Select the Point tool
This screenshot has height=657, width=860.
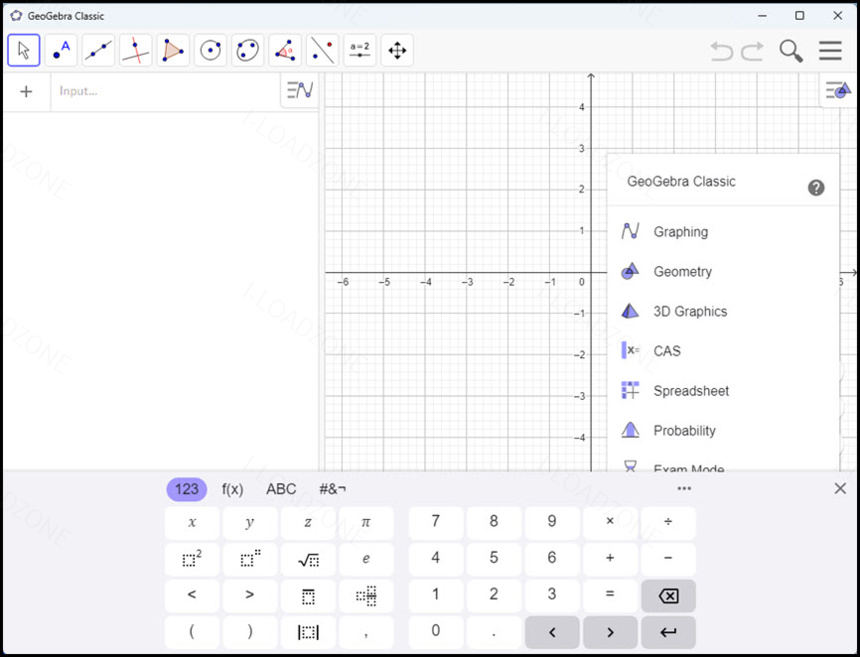[x=61, y=50]
